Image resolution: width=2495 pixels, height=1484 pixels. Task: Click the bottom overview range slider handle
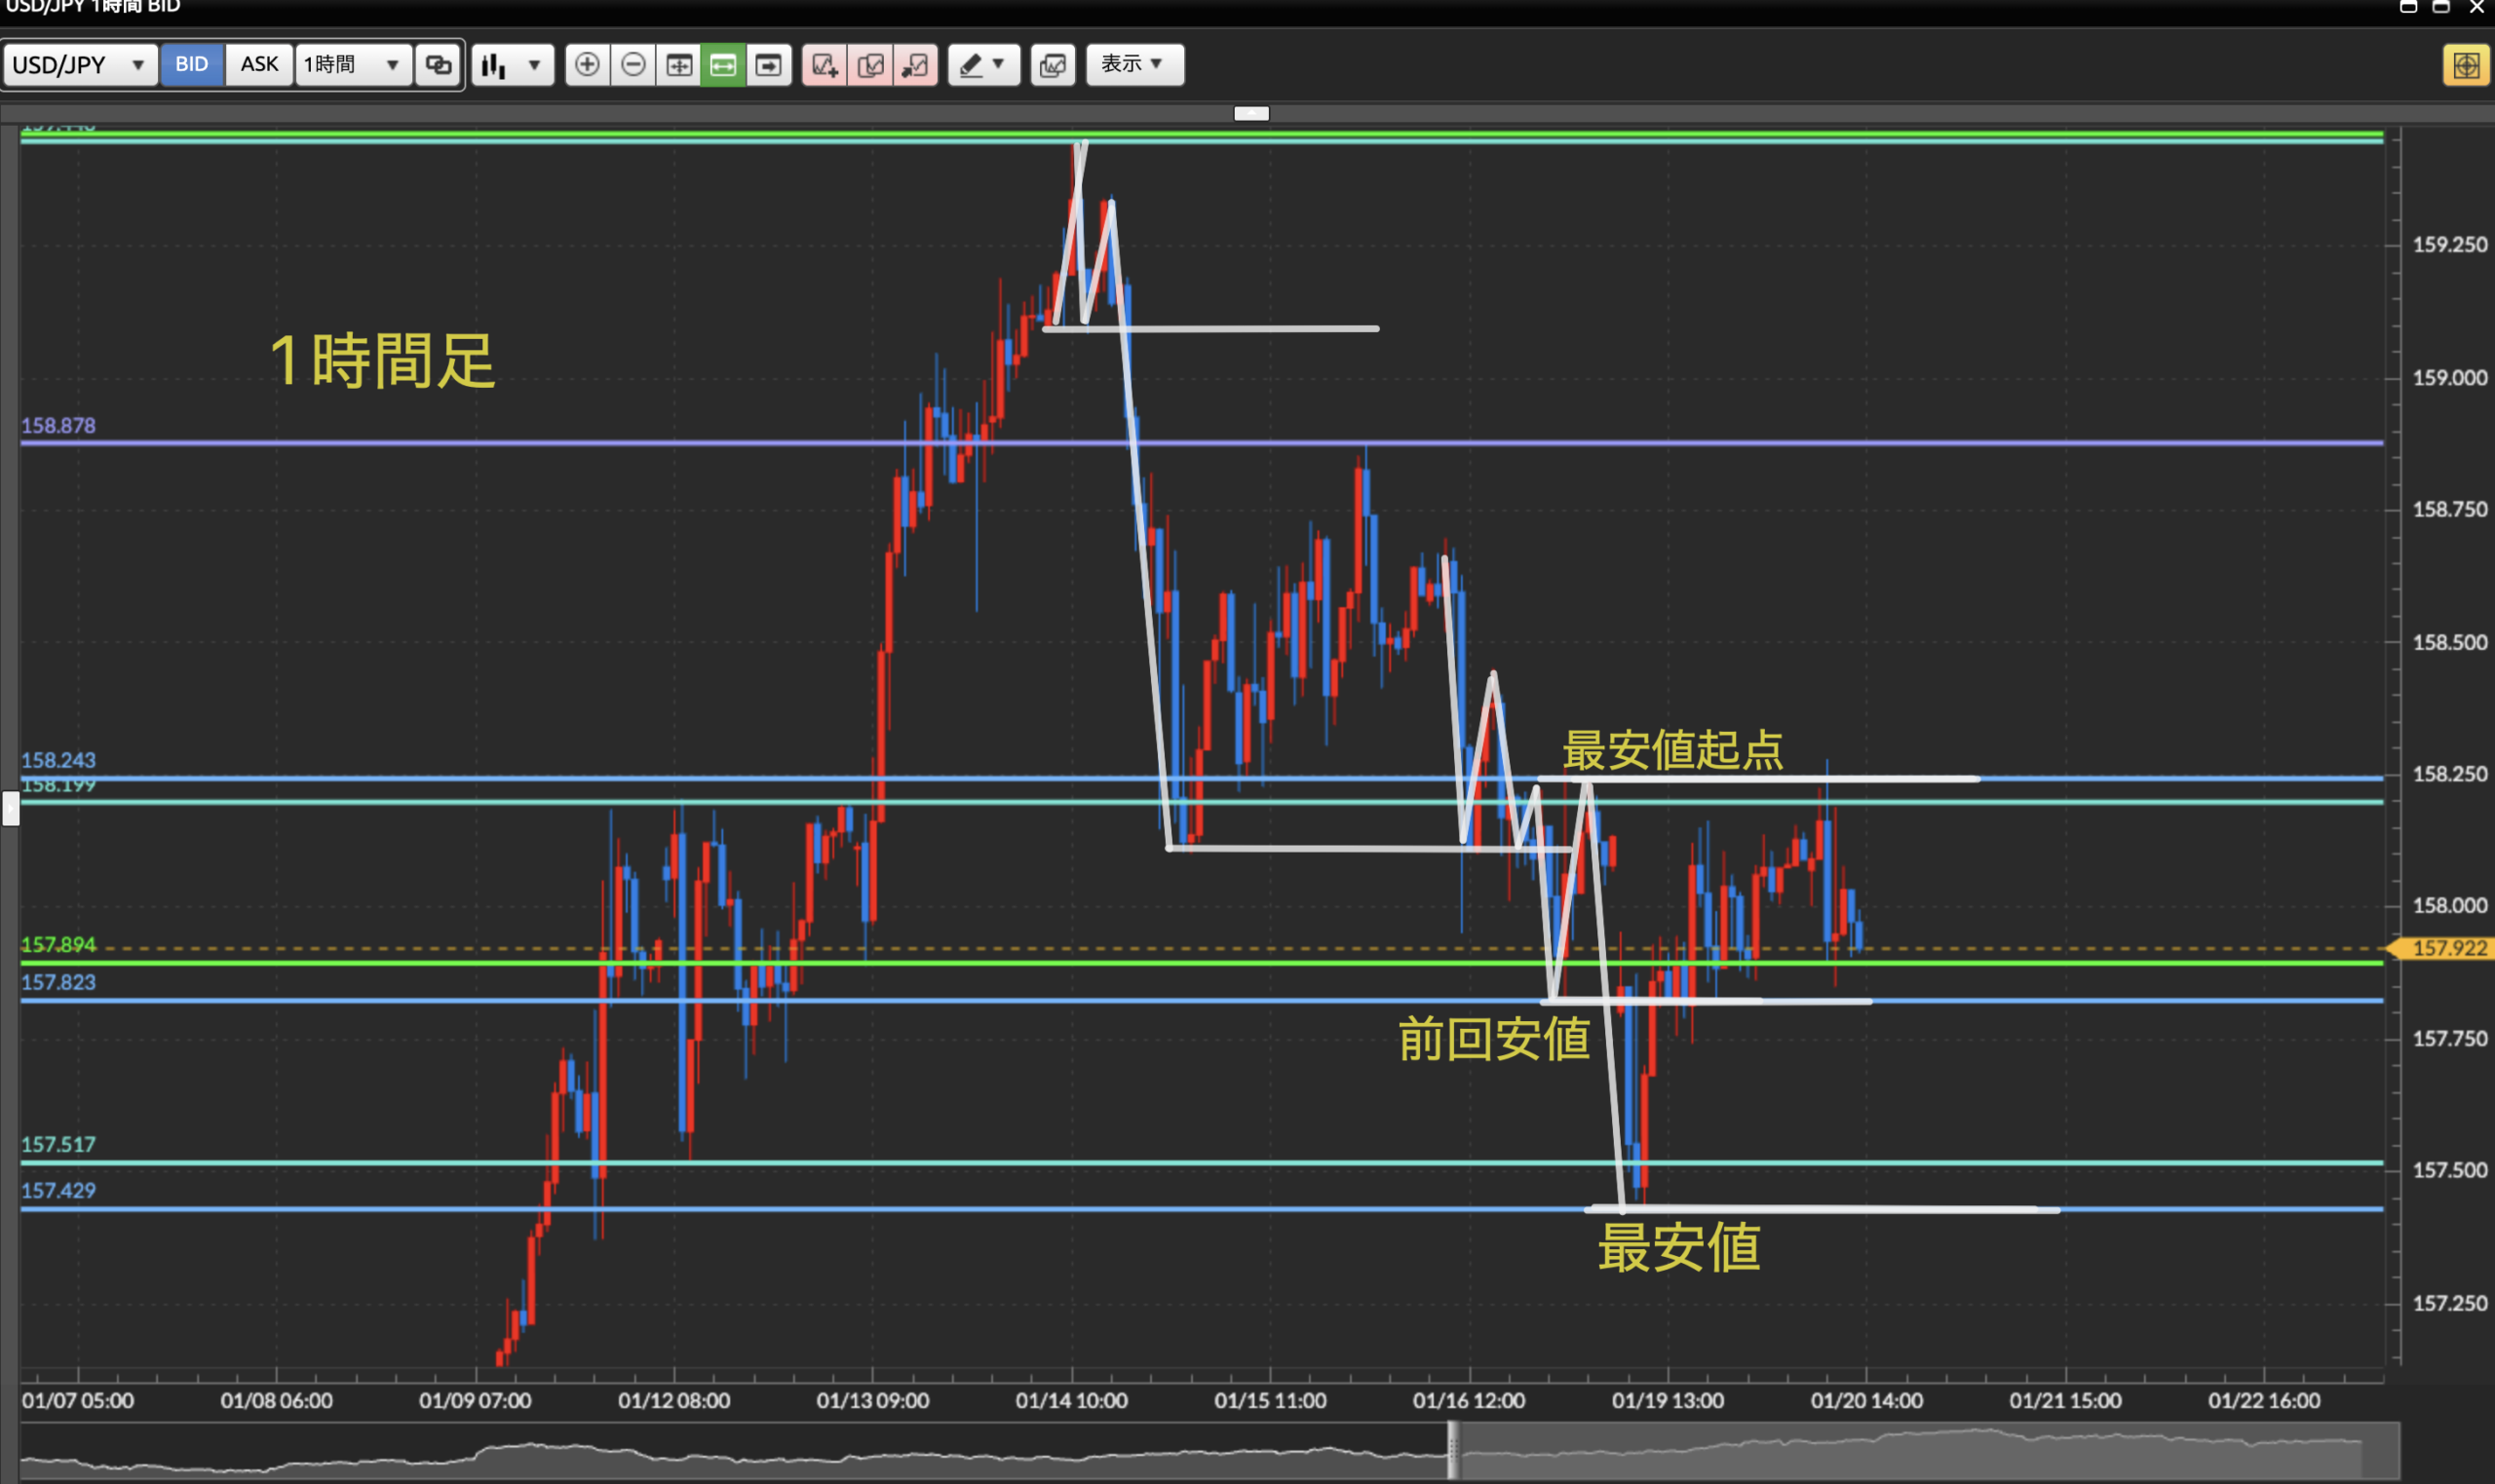pyautogui.click(x=1453, y=1450)
